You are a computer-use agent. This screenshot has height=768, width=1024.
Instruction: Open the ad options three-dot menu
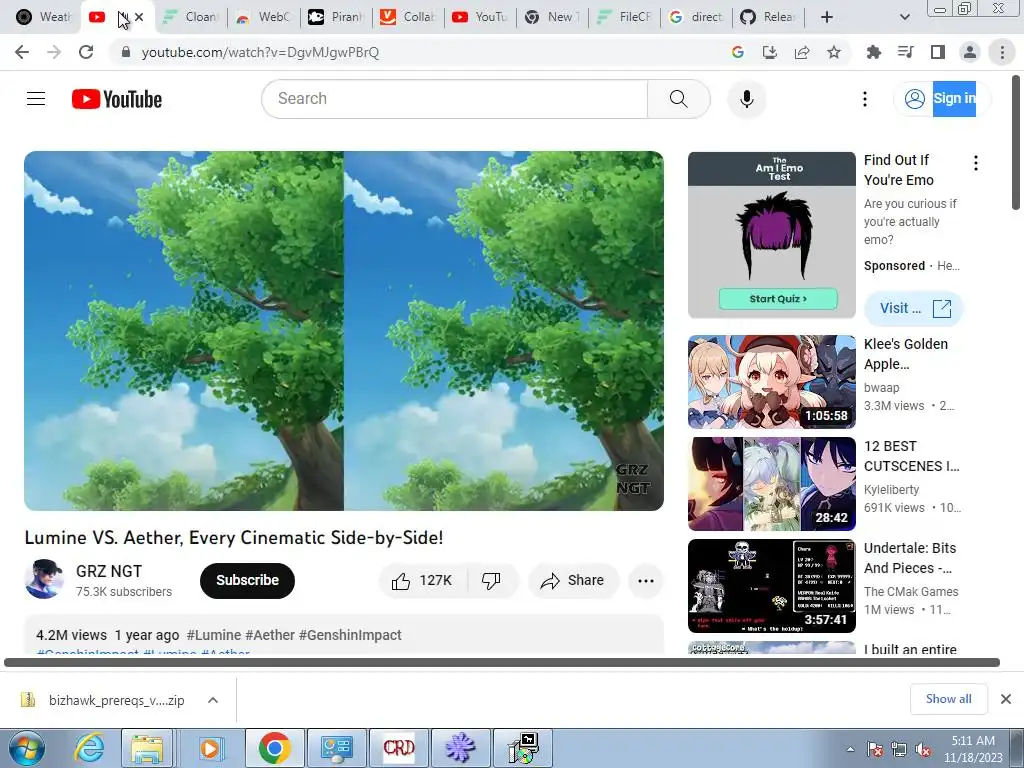point(976,163)
